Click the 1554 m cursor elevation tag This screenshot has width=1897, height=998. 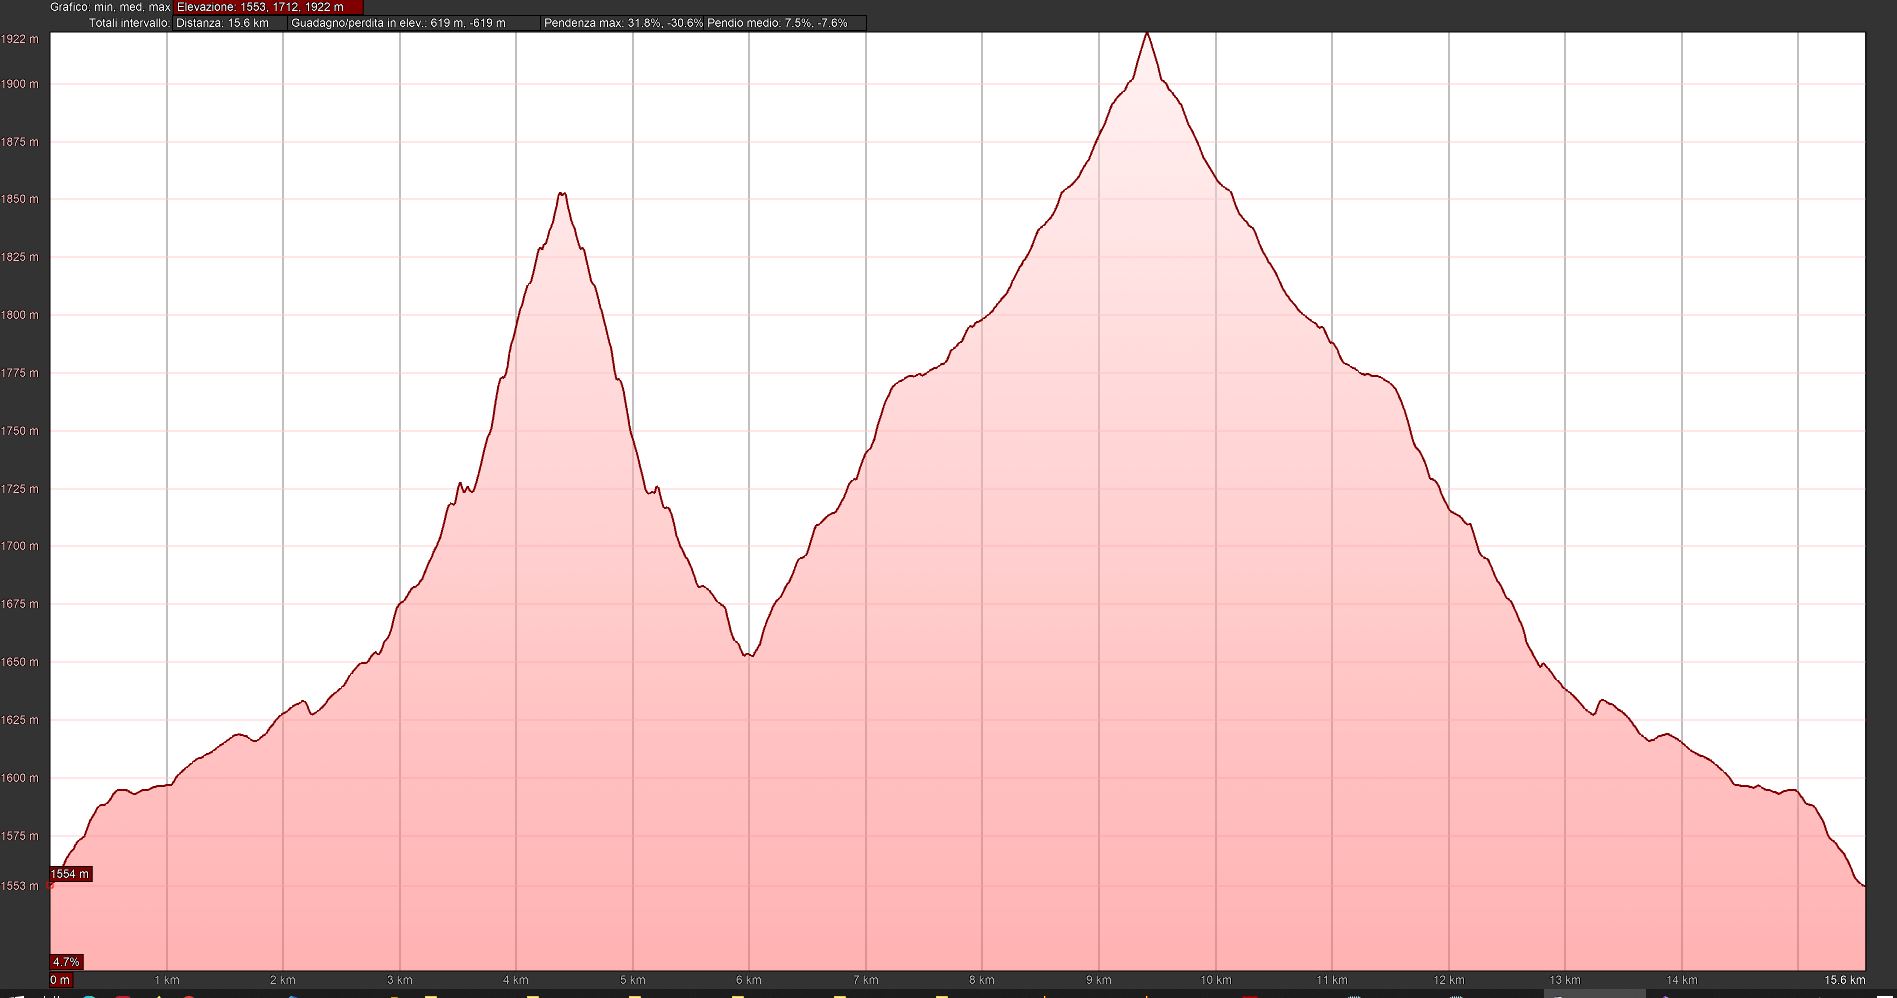70,874
